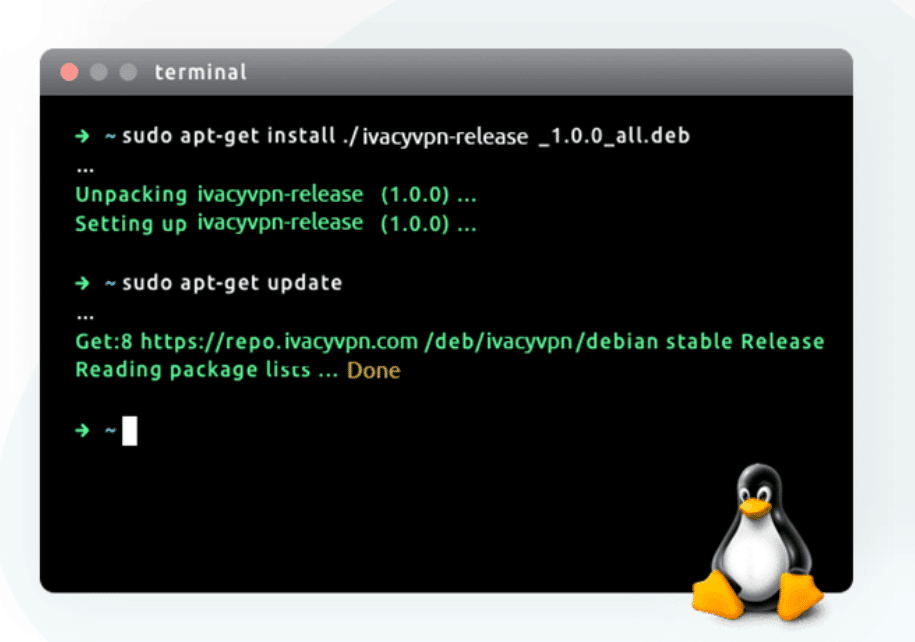915x642 pixels.
Task: Click the 'terminal' title text
Action: (x=200, y=72)
